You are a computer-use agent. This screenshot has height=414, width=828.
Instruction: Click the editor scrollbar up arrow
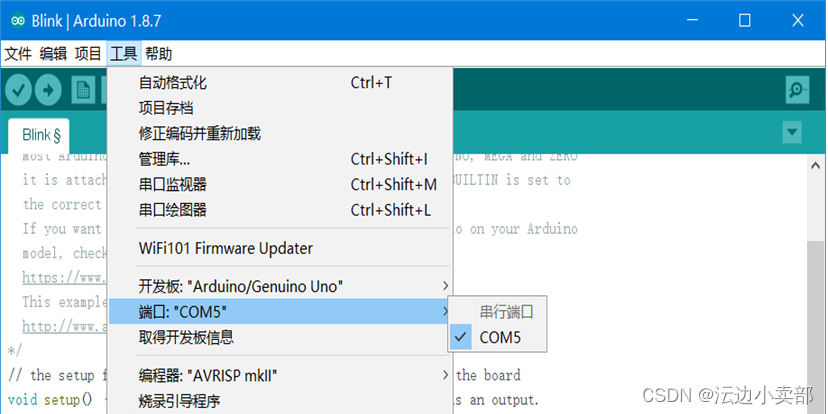(x=814, y=165)
